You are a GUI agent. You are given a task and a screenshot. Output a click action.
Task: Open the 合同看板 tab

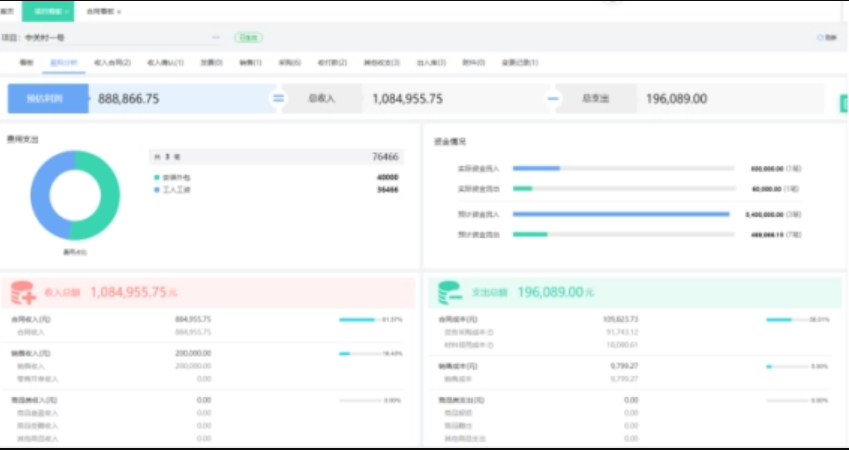pyautogui.click(x=99, y=12)
